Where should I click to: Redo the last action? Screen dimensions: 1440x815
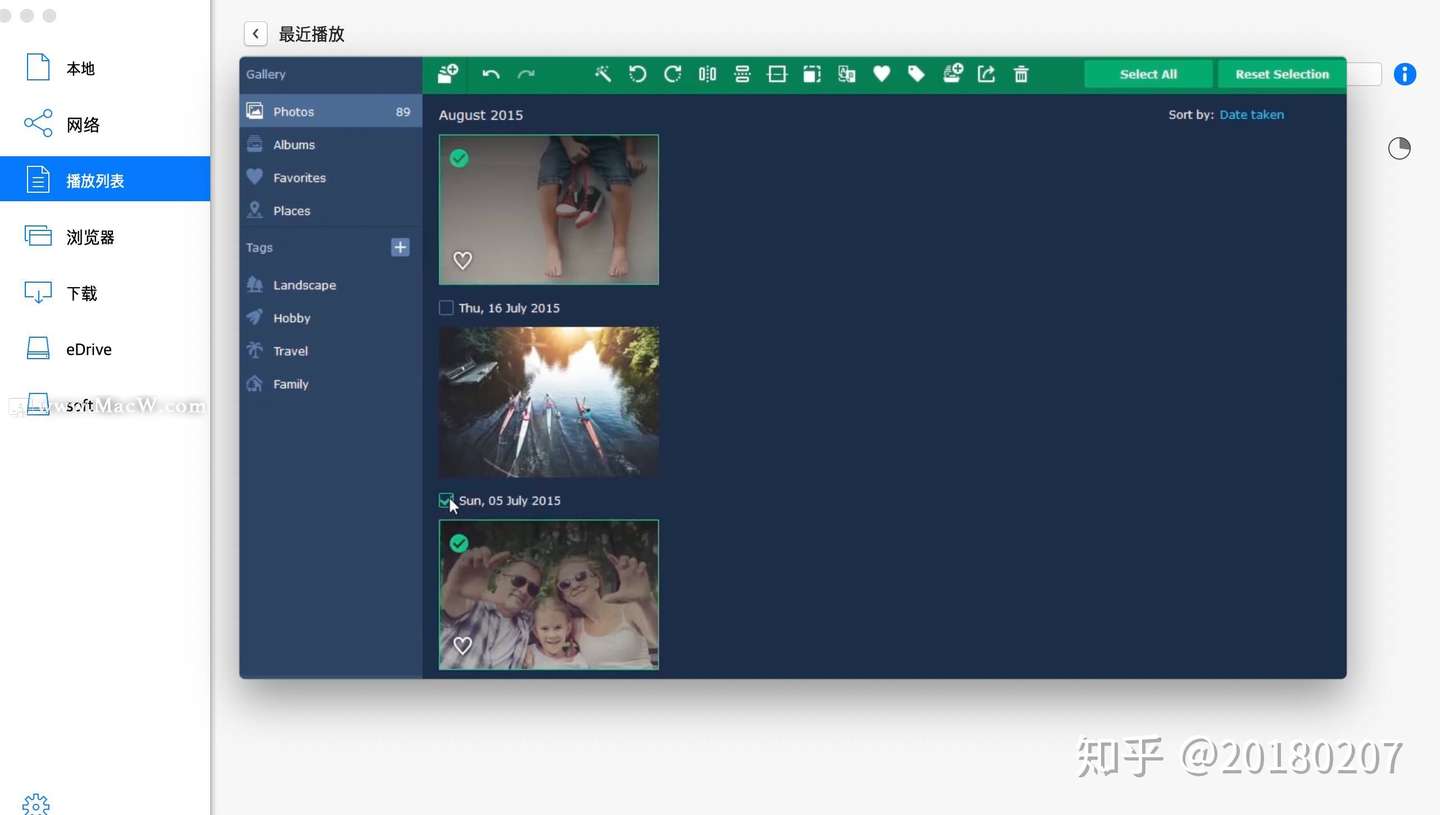(526, 74)
